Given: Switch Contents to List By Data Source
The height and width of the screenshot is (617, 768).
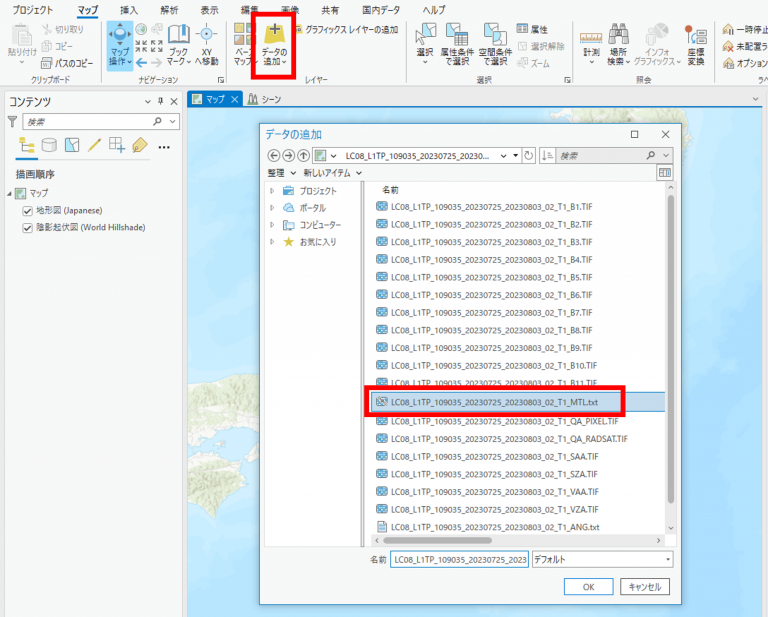Looking at the screenshot, I should coord(49,145).
